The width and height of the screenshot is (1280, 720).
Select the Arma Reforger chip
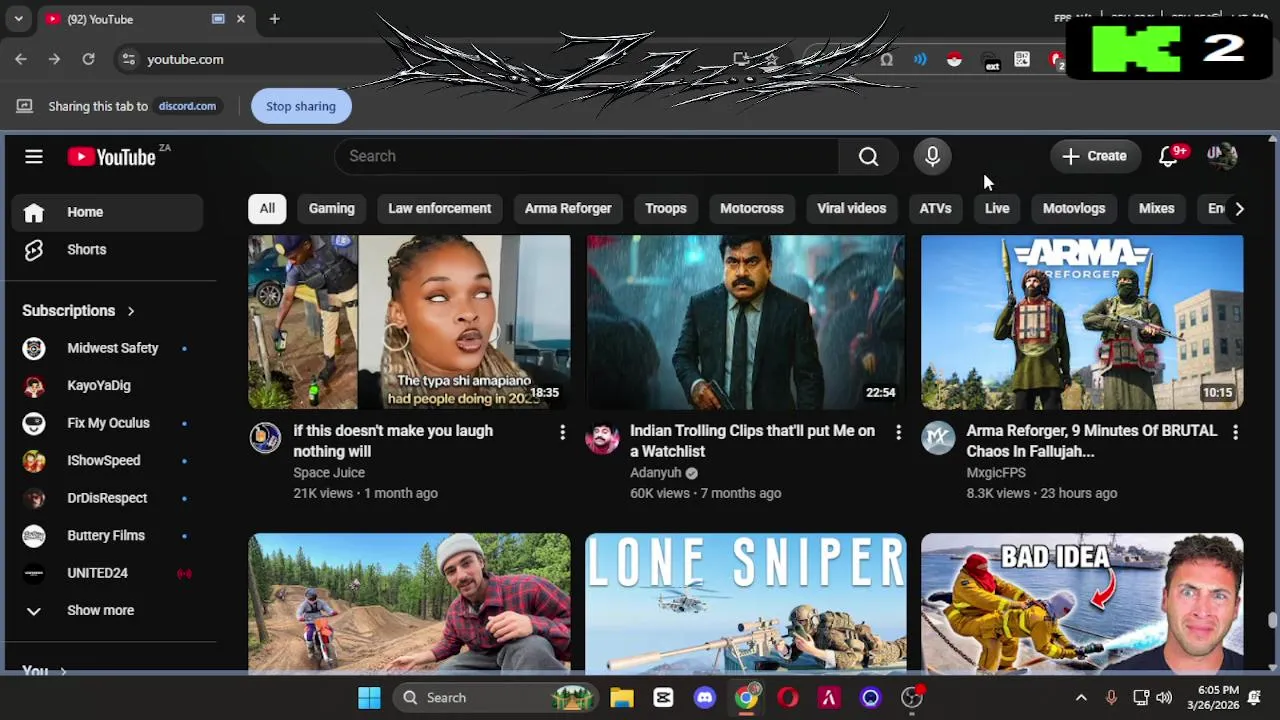(x=568, y=208)
